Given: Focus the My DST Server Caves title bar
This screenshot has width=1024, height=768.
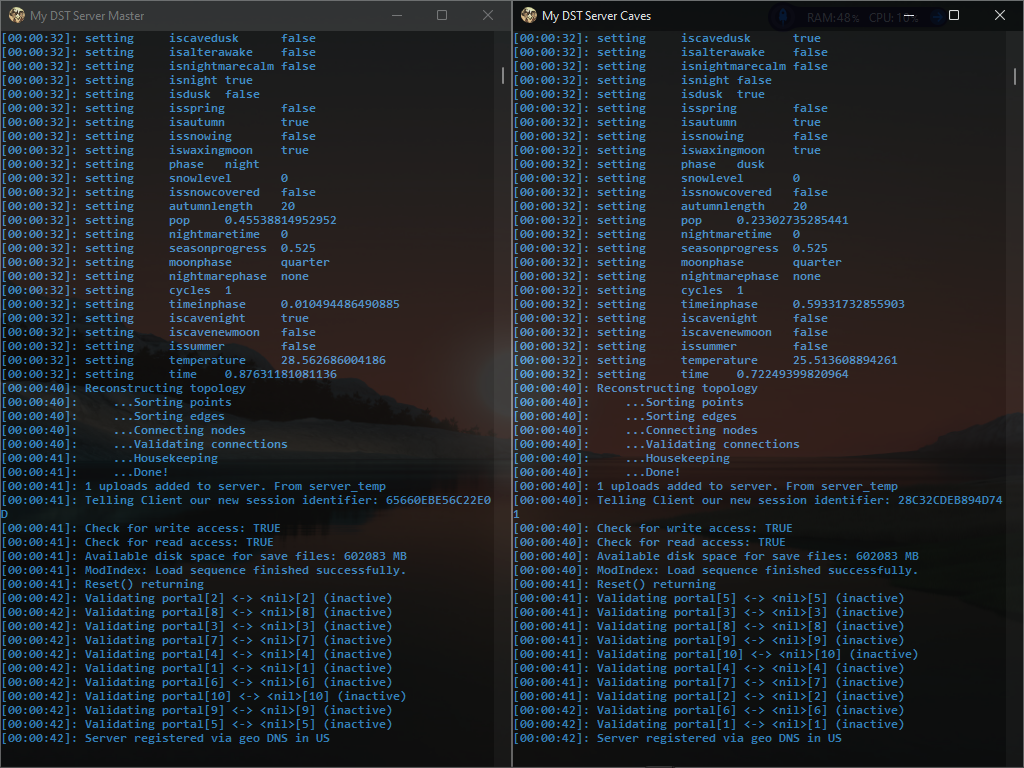Looking at the screenshot, I should pyautogui.click(x=700, y=16).
